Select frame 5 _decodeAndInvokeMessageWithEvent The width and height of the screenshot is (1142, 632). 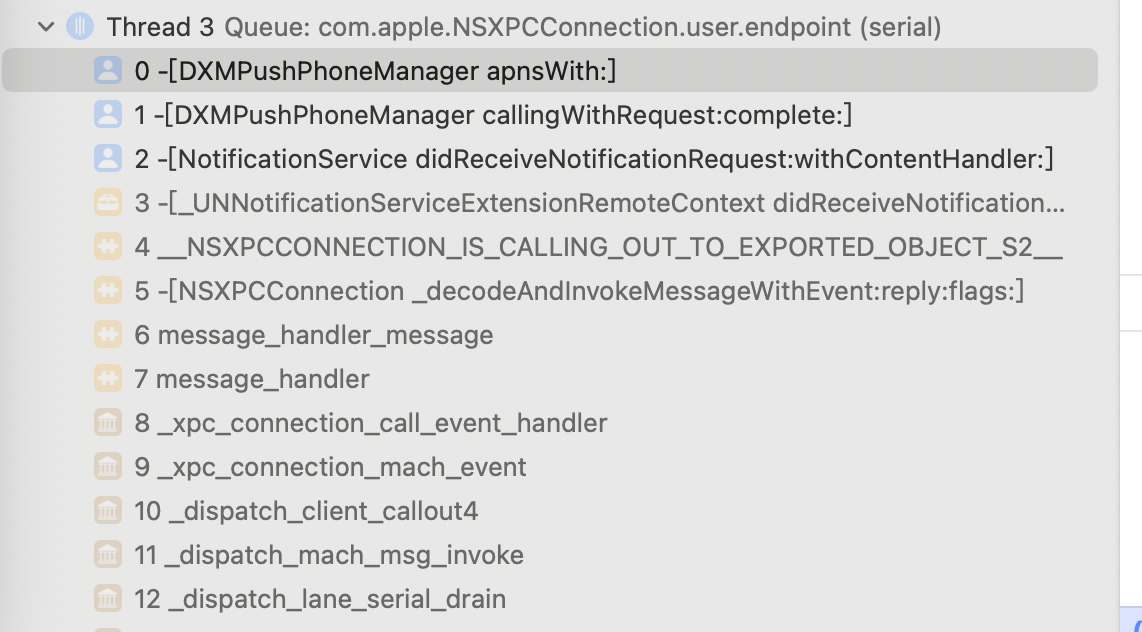[579, 291]
